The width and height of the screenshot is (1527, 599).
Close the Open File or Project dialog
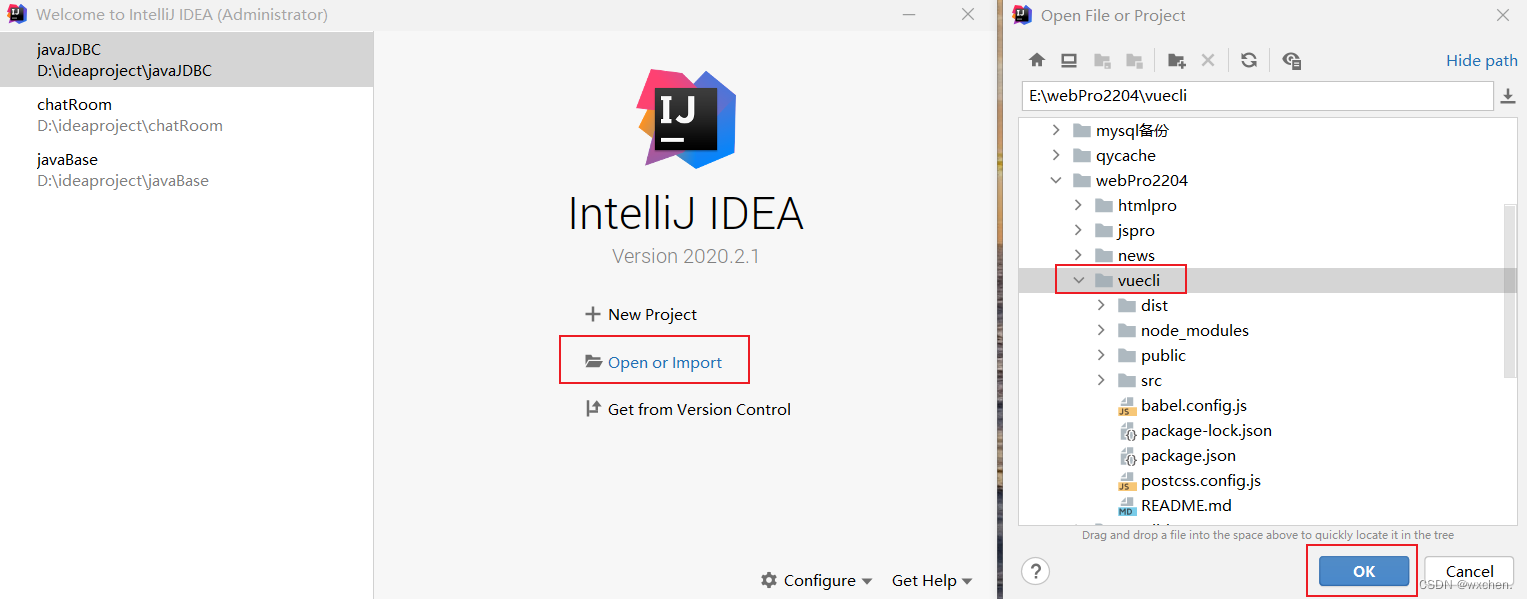tap(1502, 15)
